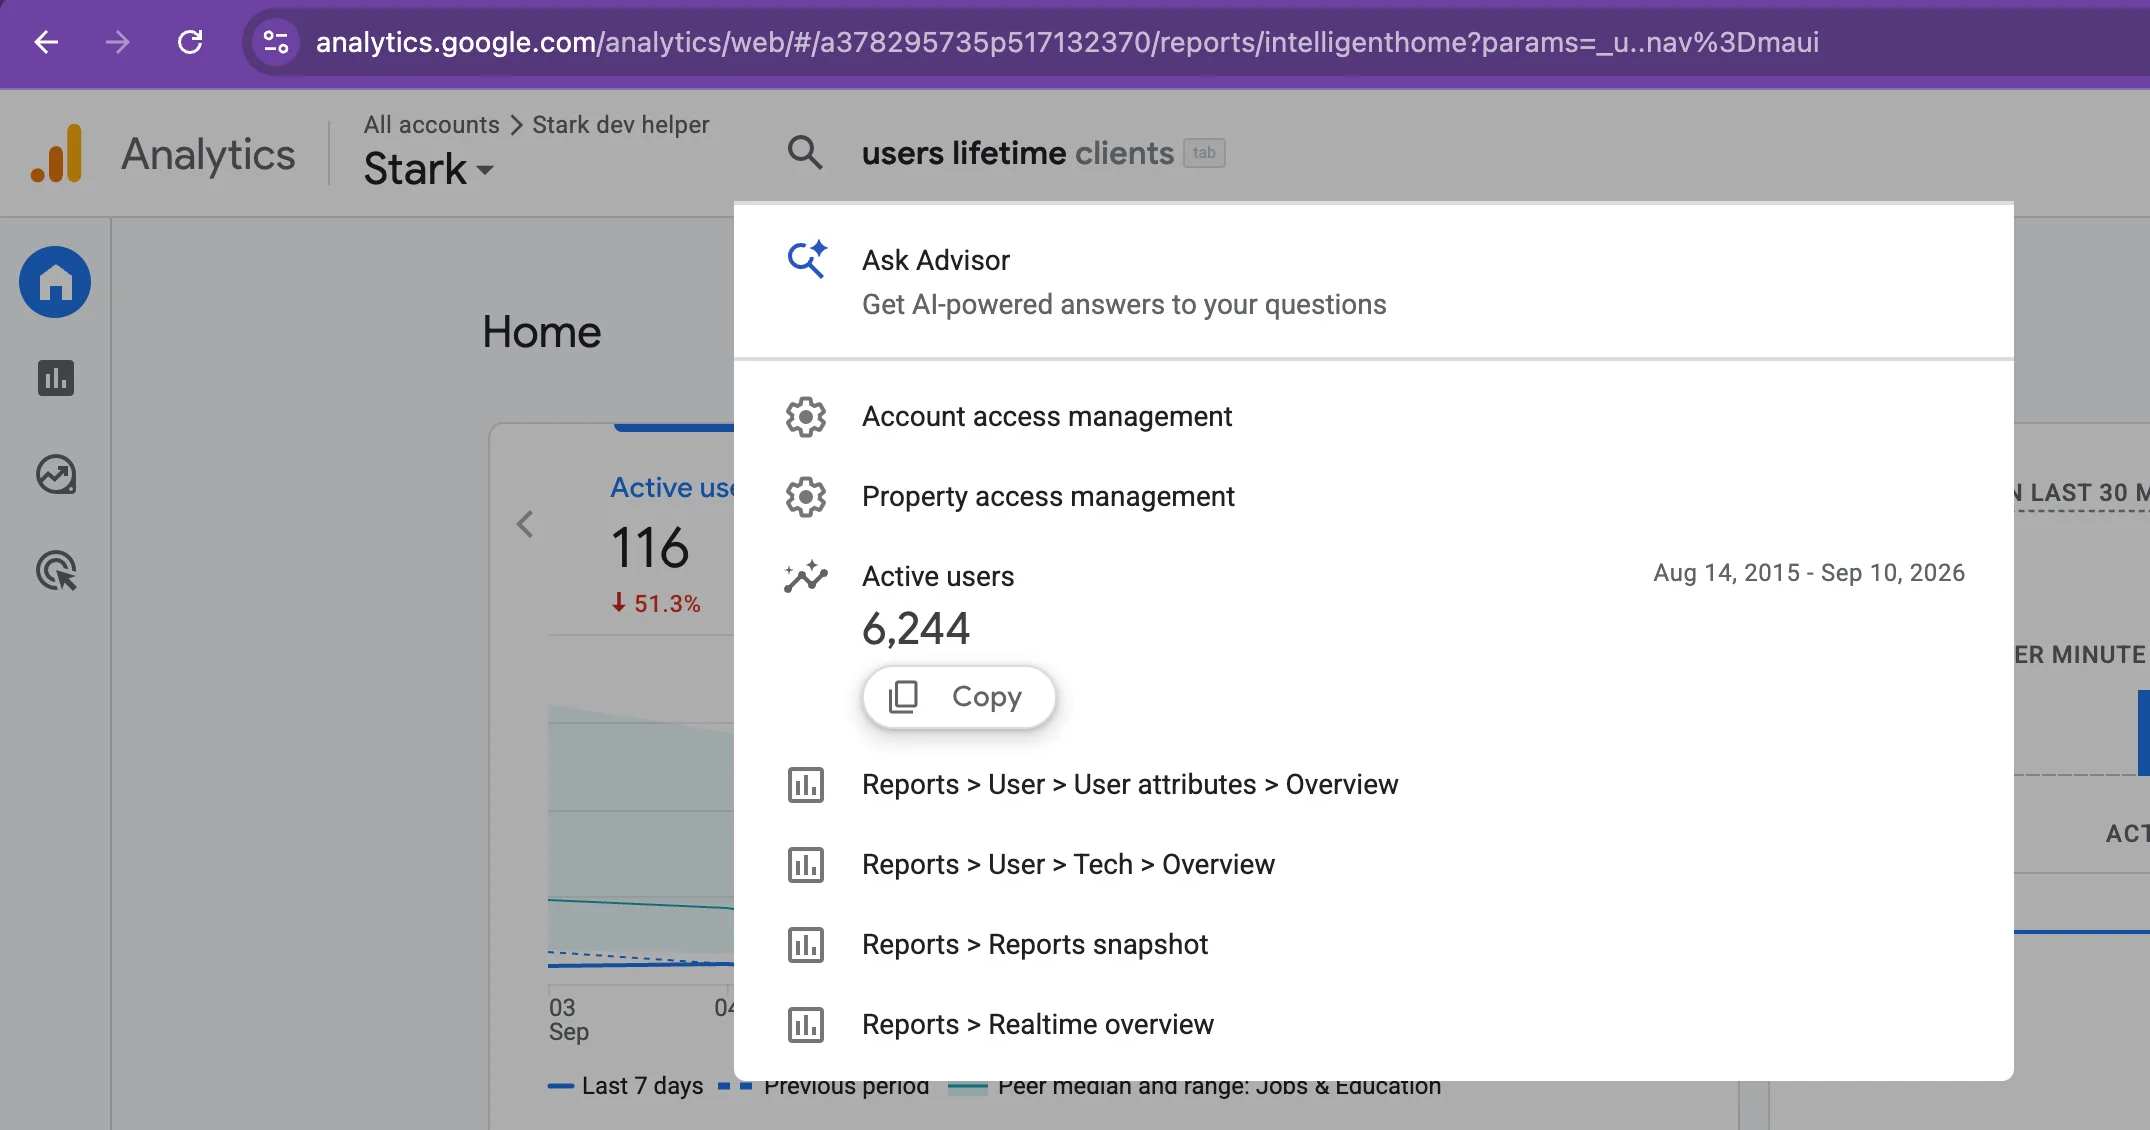Image resolution: width=2150 pixels, height=1130 pixels.
Task: Click report icon beside Realtime overview result
Action: point(806,1025)
